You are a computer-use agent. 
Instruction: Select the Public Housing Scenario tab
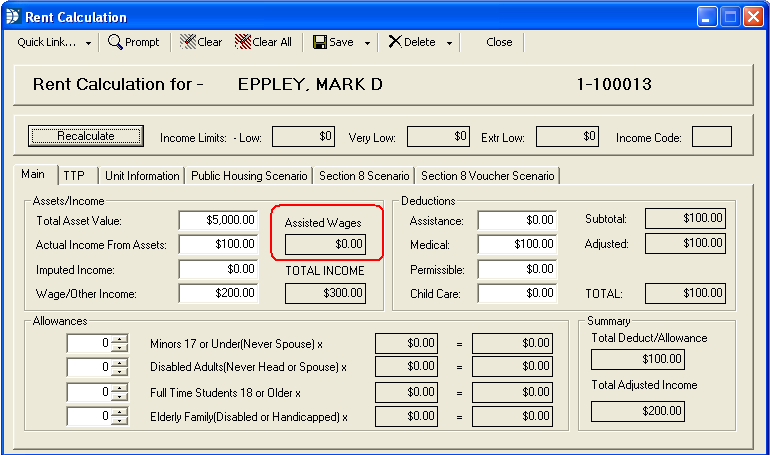(249, 176)
